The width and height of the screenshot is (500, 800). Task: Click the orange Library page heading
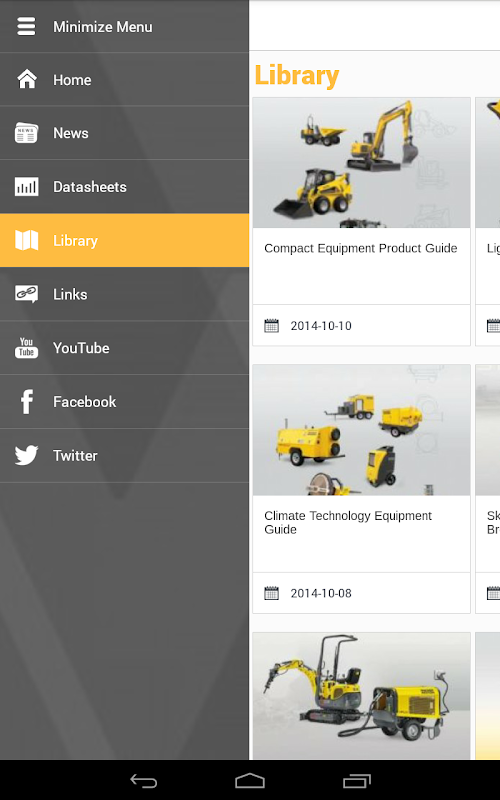pos(296,76)
